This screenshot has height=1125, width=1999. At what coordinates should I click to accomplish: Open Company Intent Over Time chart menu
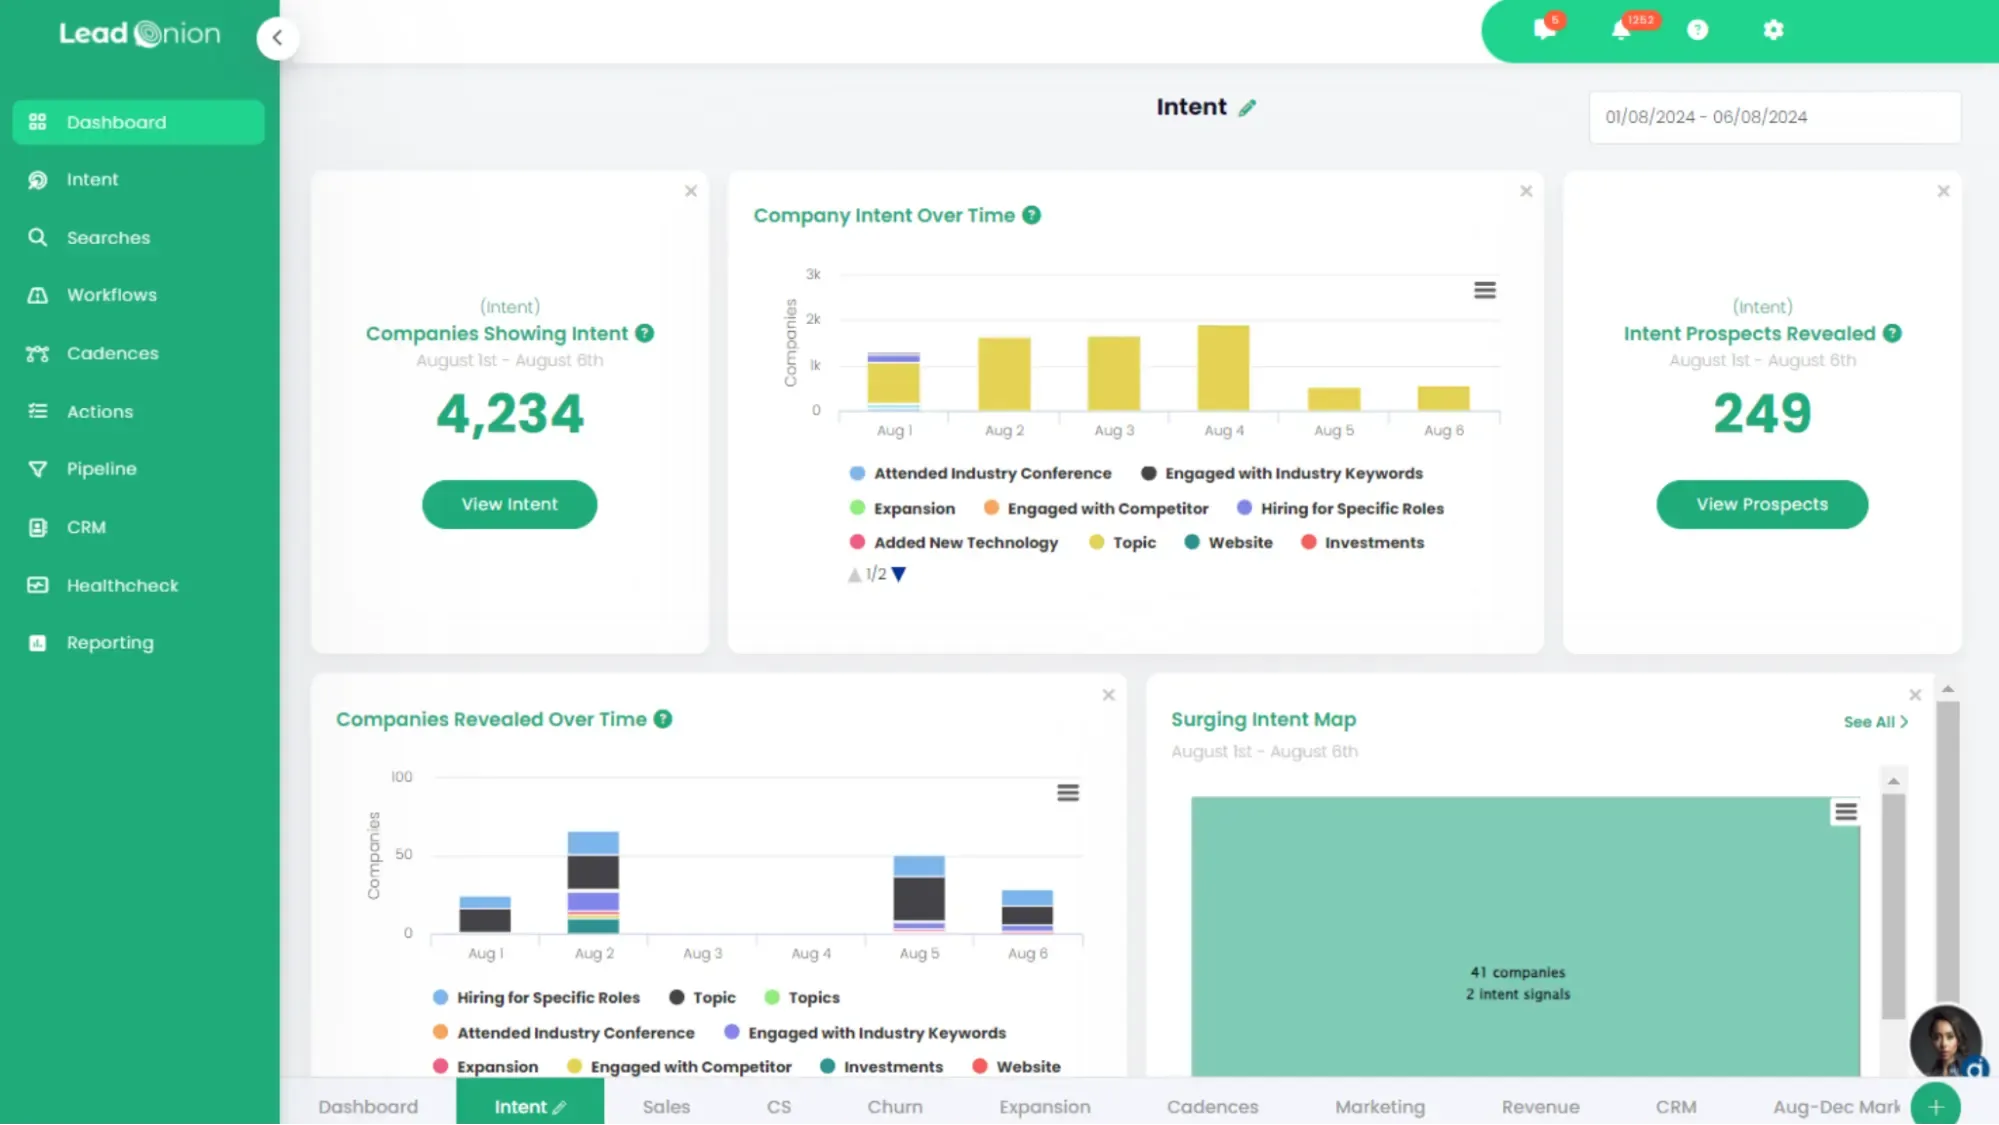(1485, 289)
